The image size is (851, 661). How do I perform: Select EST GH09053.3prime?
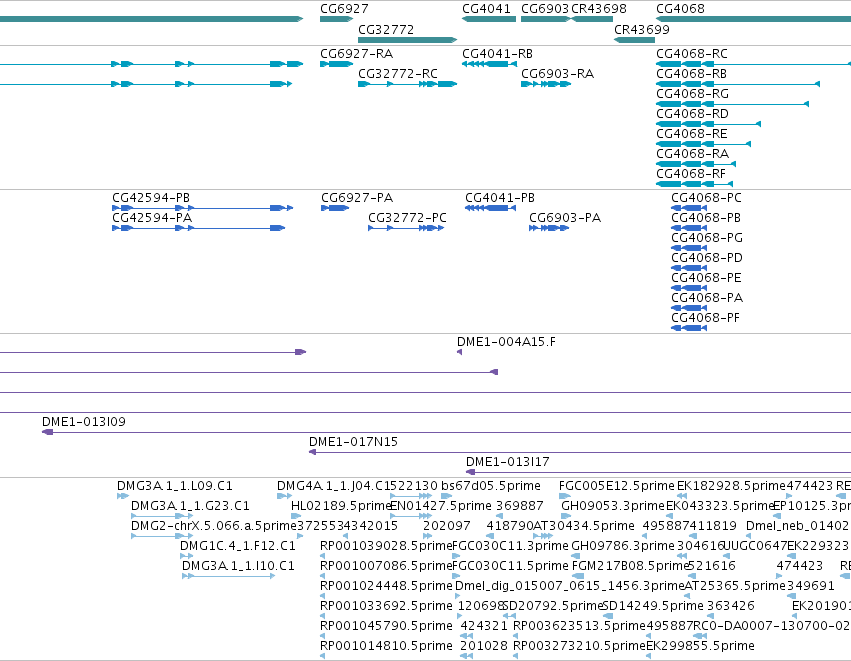tap(613, 506)
